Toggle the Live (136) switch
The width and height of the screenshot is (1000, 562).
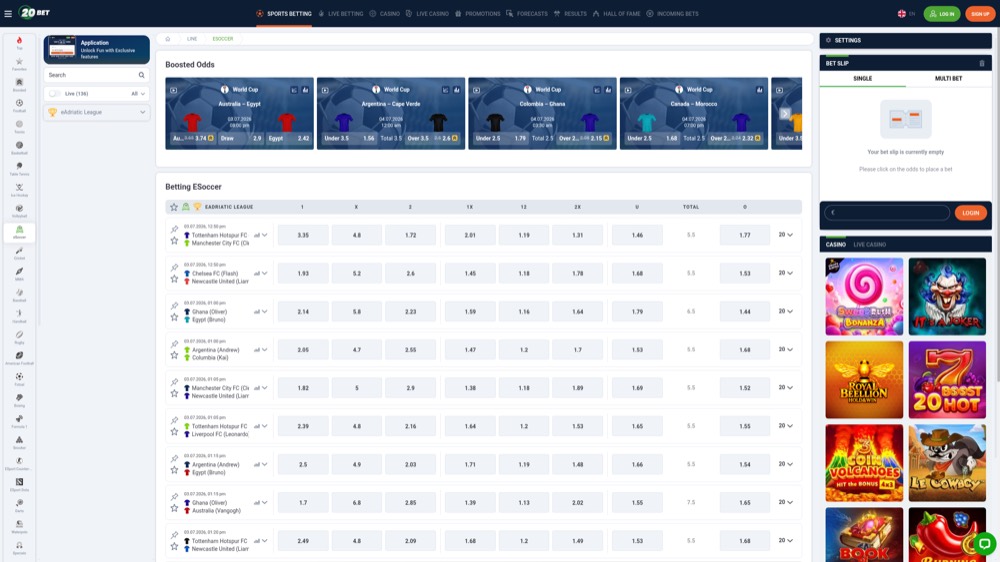(55, 94)
